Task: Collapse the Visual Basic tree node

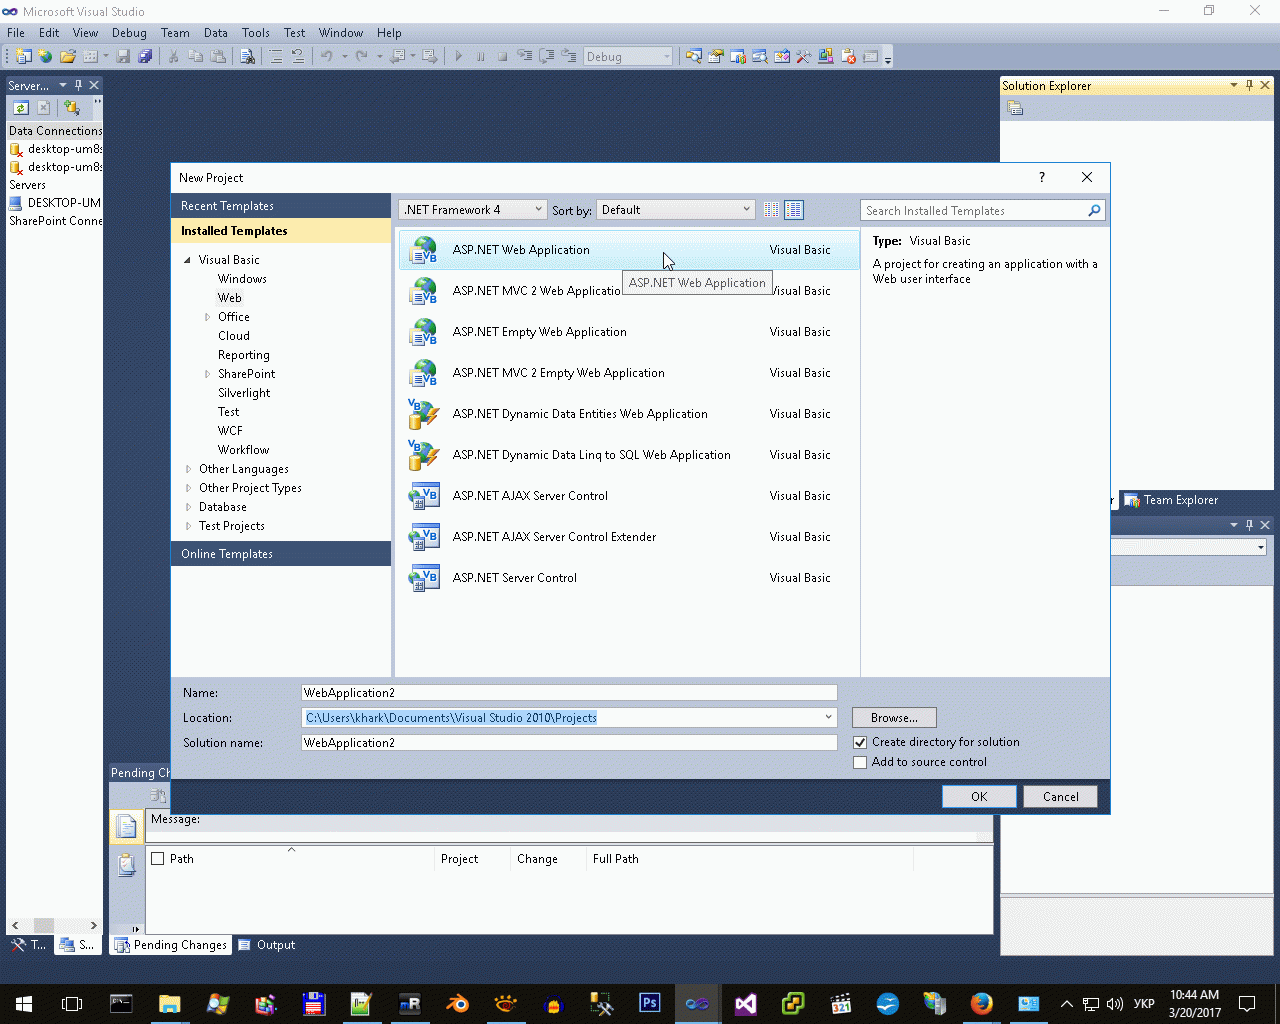Action: (x=187, y=260)
